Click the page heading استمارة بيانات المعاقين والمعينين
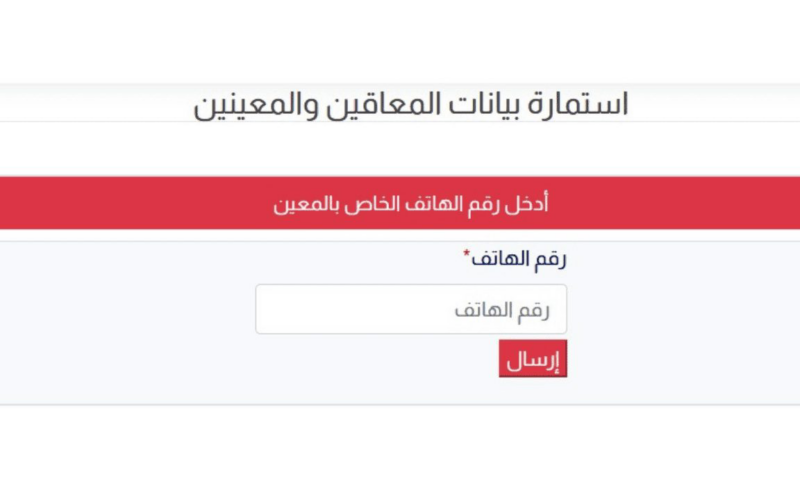This screenshot has width=800, height=500. pos(410,104)
